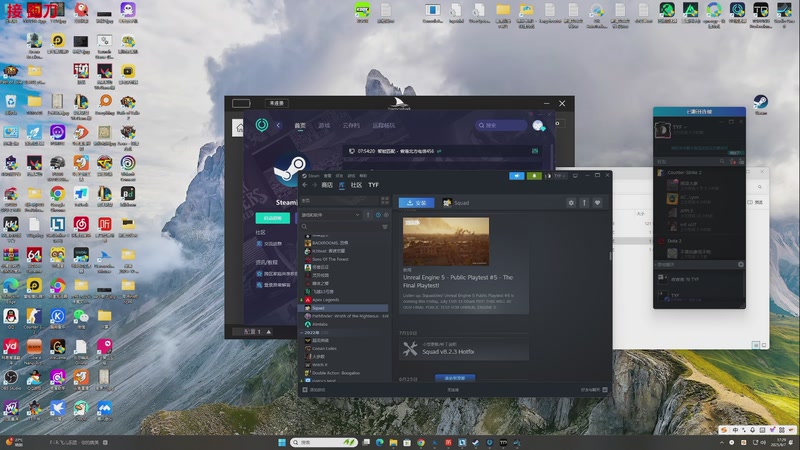
Task: Expand the configuration 1 arrow at window bottom
Action: [269, 332]
